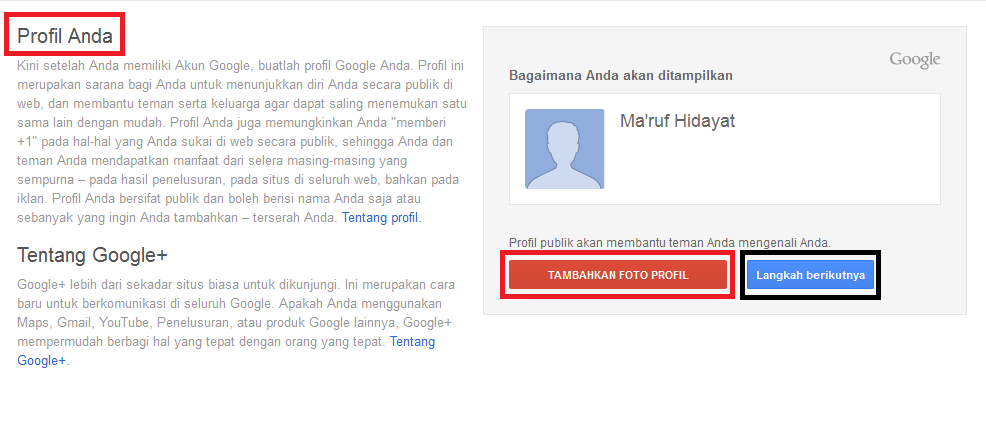Viewport: 986px width, 430px height.
Task: Open the Tentang profil link
Action: (x=380, y=218)
